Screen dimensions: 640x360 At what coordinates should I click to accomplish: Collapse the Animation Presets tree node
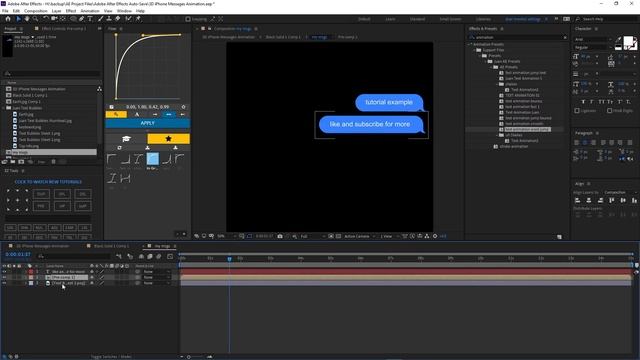(470, 44)
